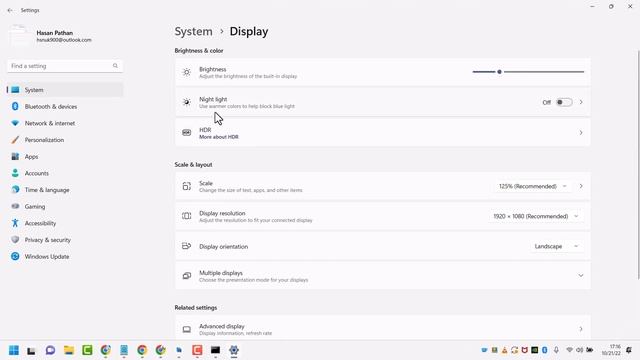Click the Night light icon

pyautogui.click(x=187, y=102)
